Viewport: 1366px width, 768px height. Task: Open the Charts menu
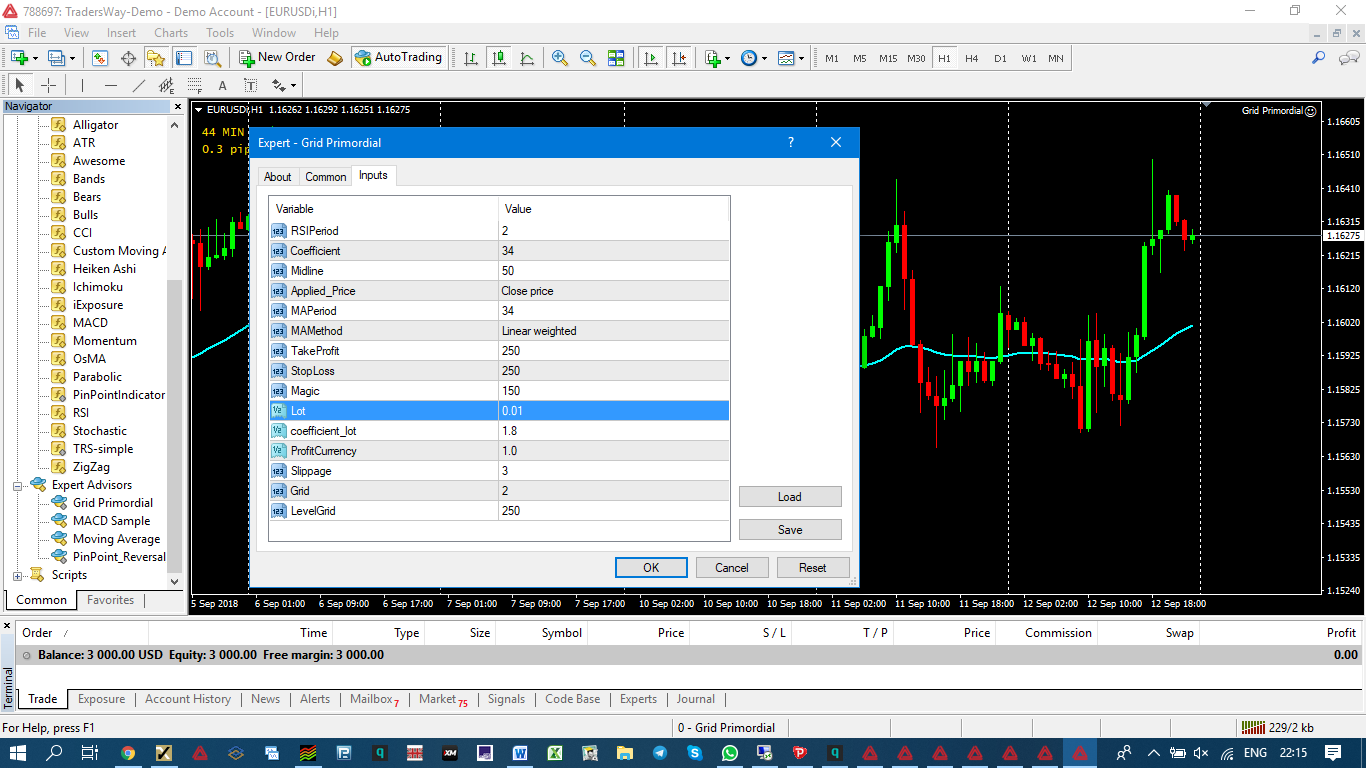171,33
